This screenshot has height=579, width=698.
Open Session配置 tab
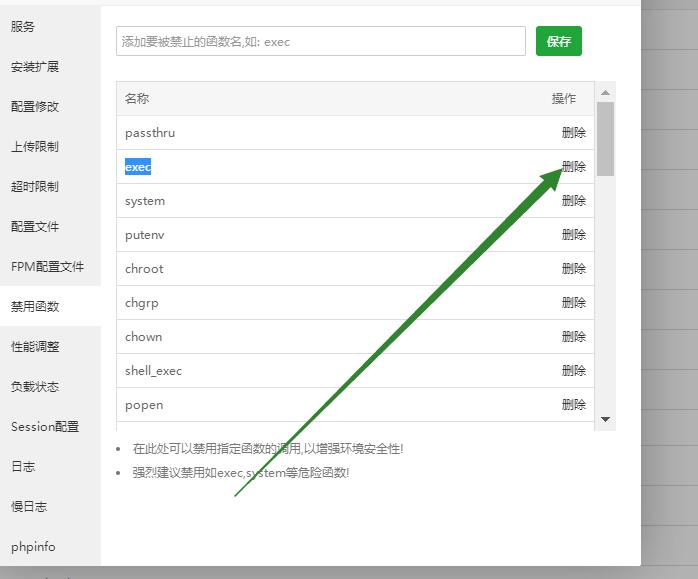click(x=45, y=427)
